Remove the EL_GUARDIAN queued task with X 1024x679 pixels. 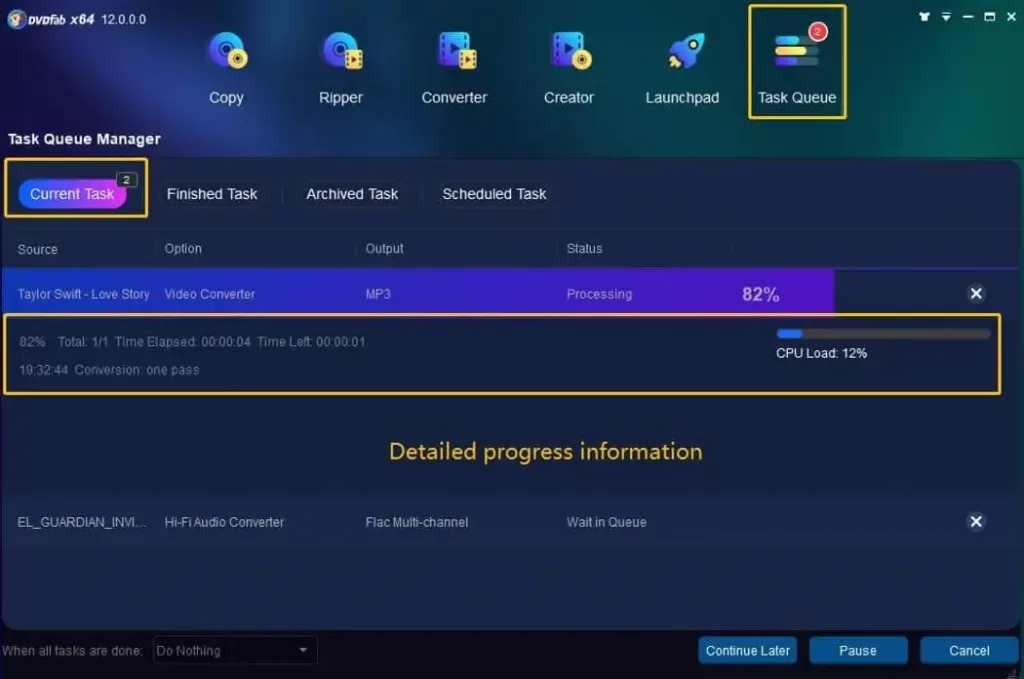[x=976, y=522]
